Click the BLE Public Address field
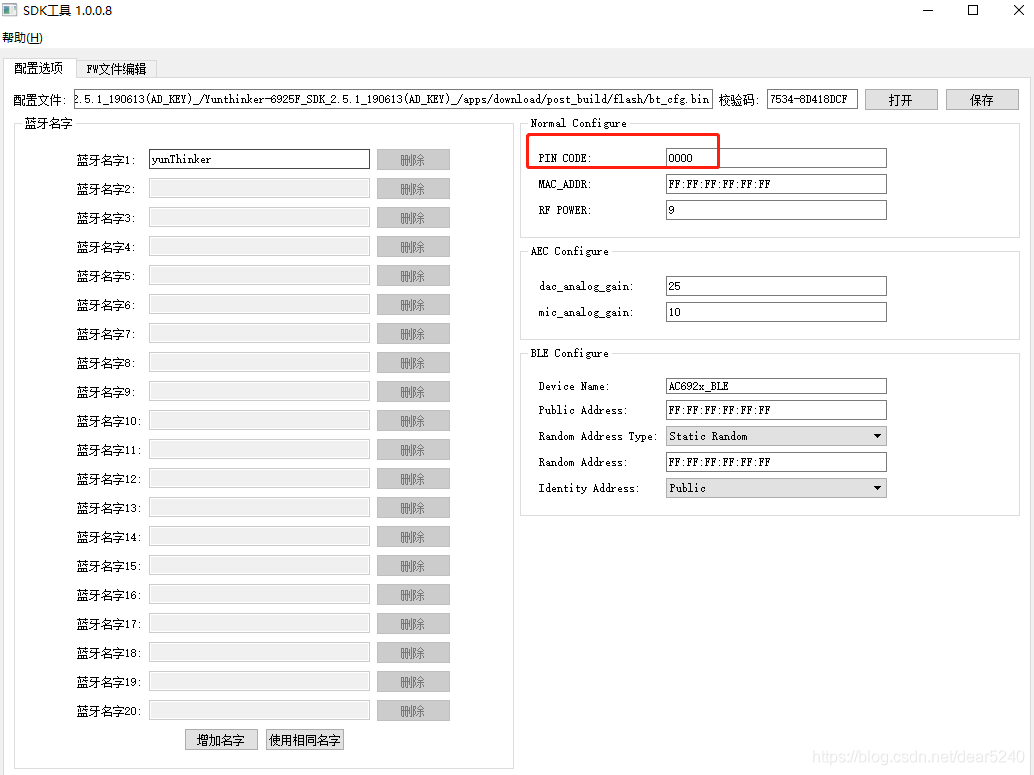Screen dimensions: 1034x775 point(776,410)
